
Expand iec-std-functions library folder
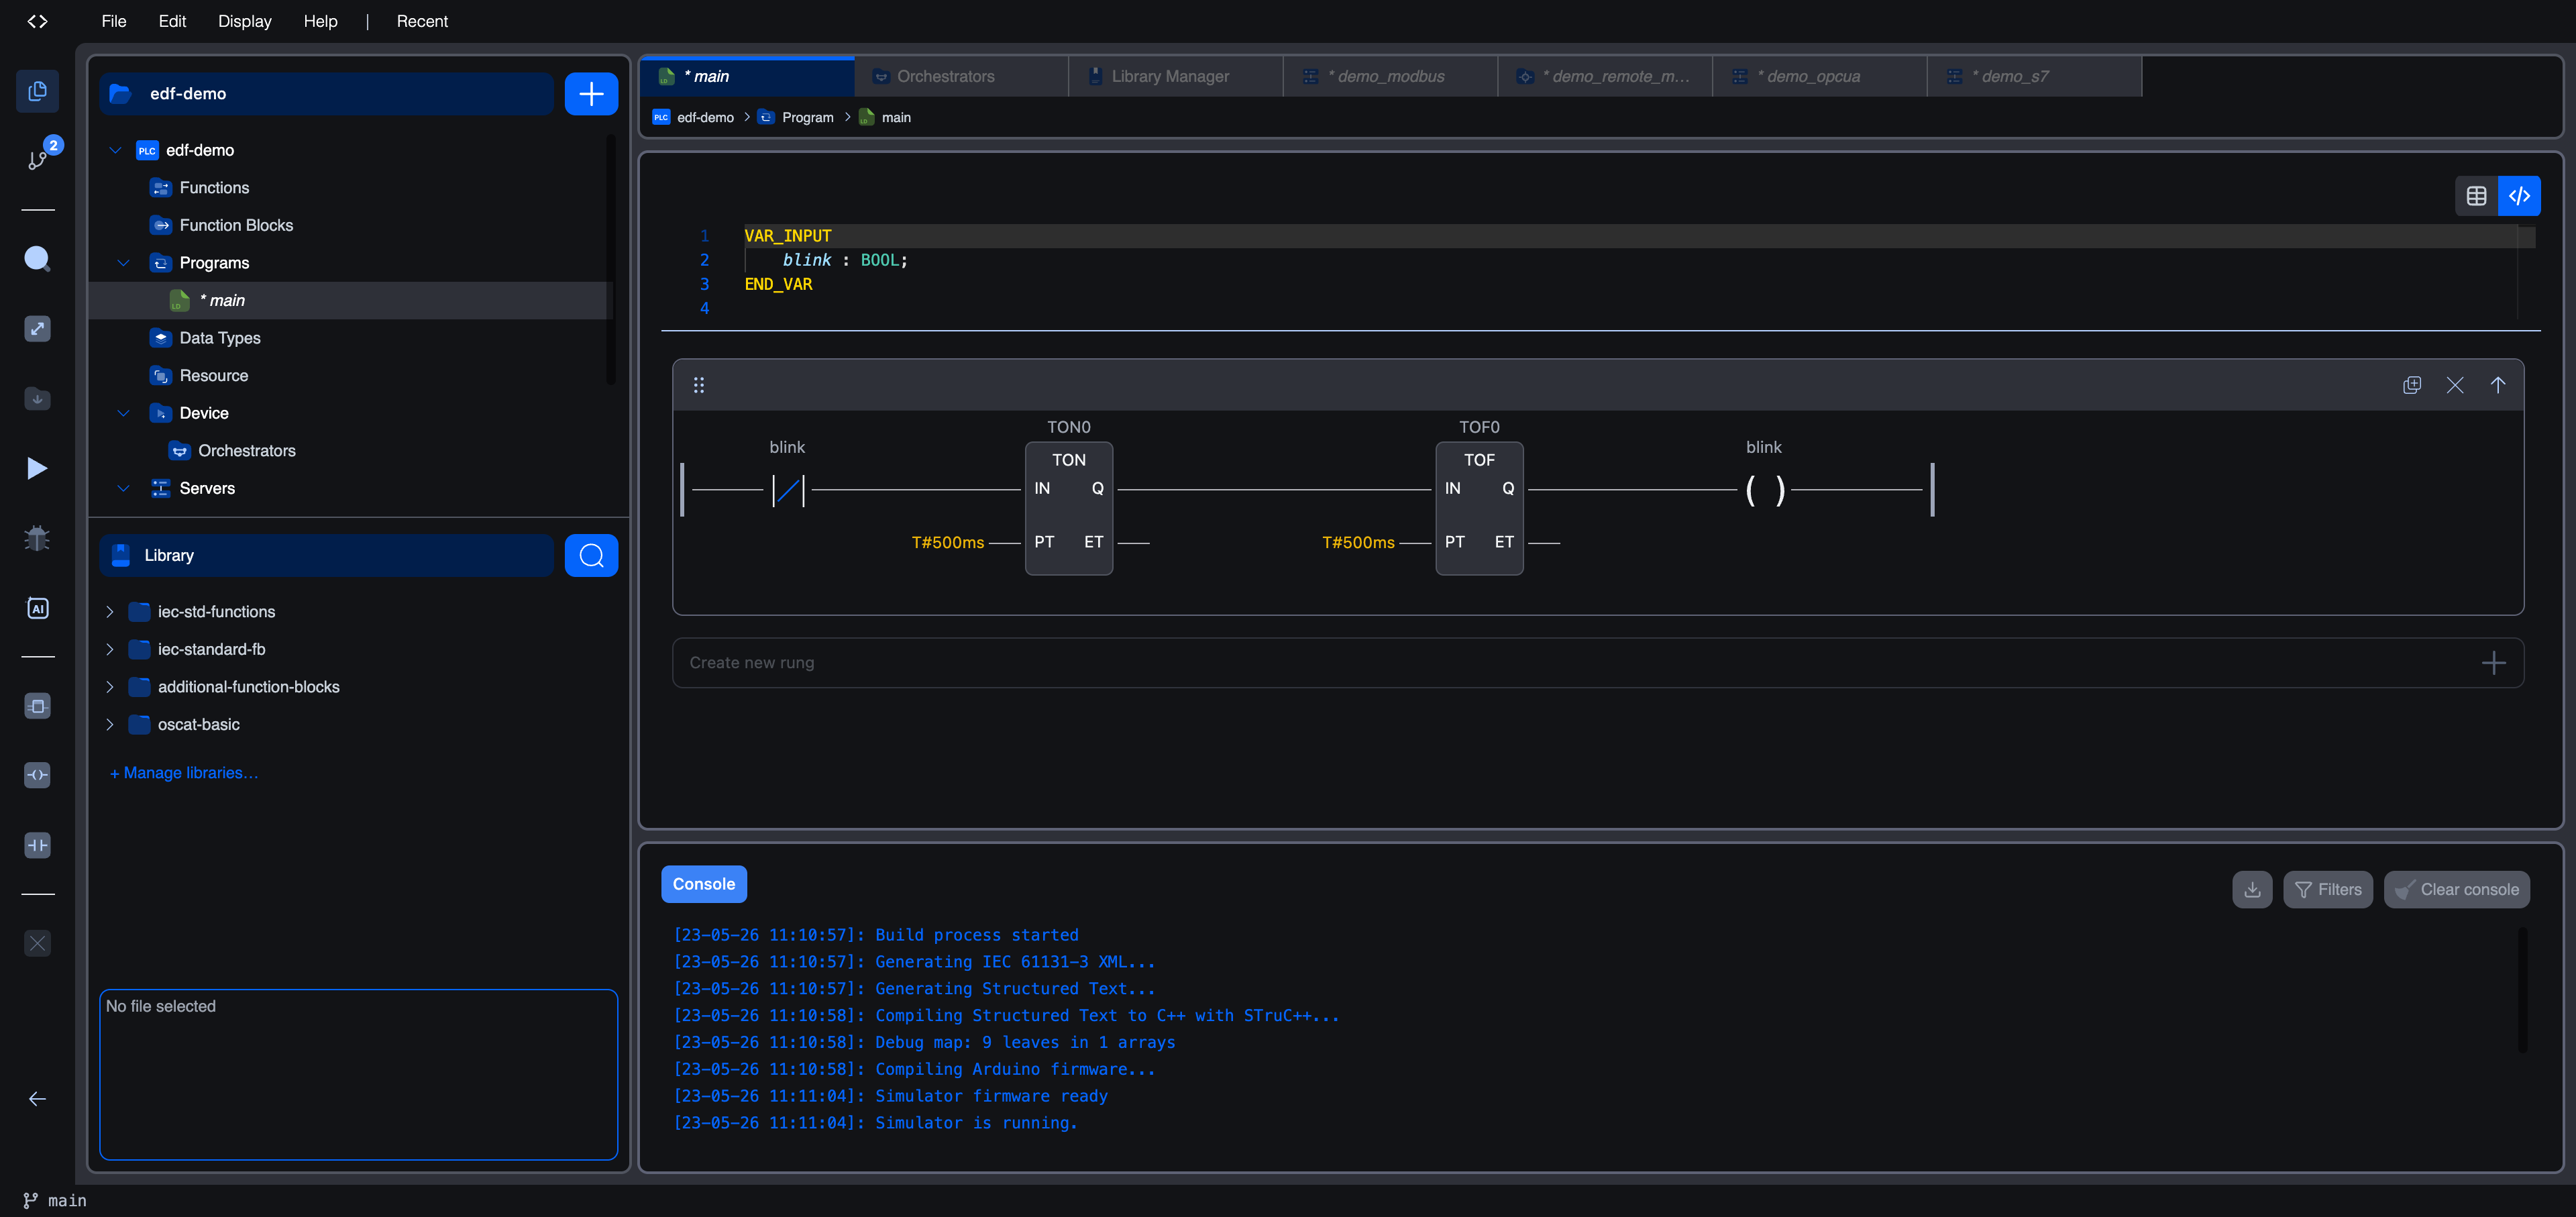tap(110, 612)
